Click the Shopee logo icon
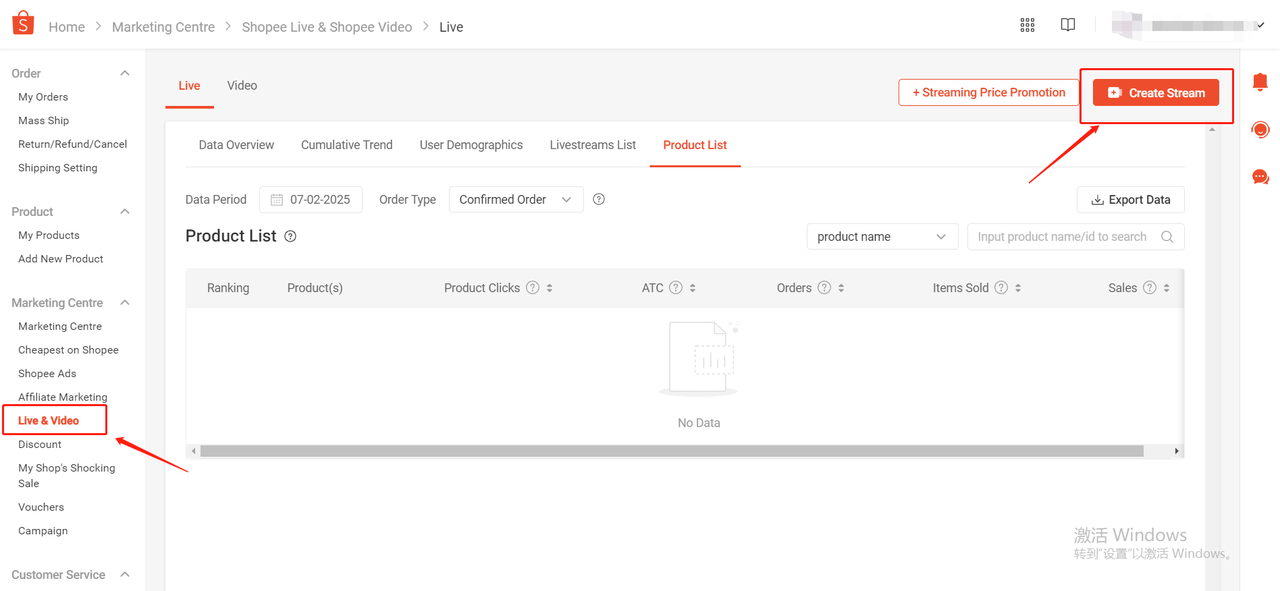The height and width of the screenshot is (591, 1280). tap(23, 24)
